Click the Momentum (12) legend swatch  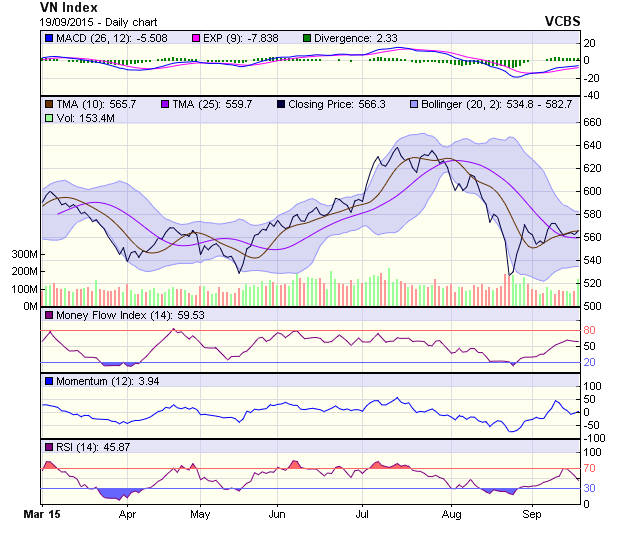tap(49, 381)
